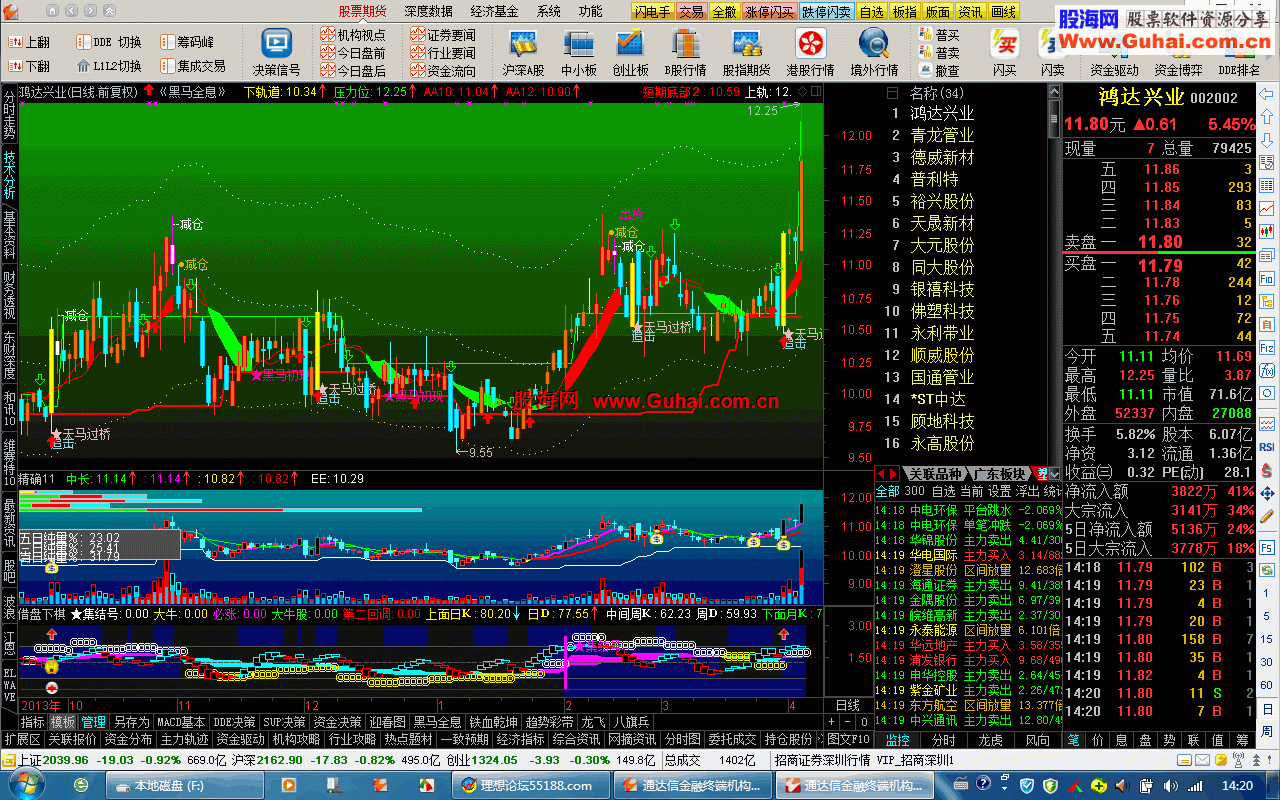Click the red-blue left-right arrows button
Viewport: 1280px width, 800px height.
pyautogui.click(x=889, y=474)
